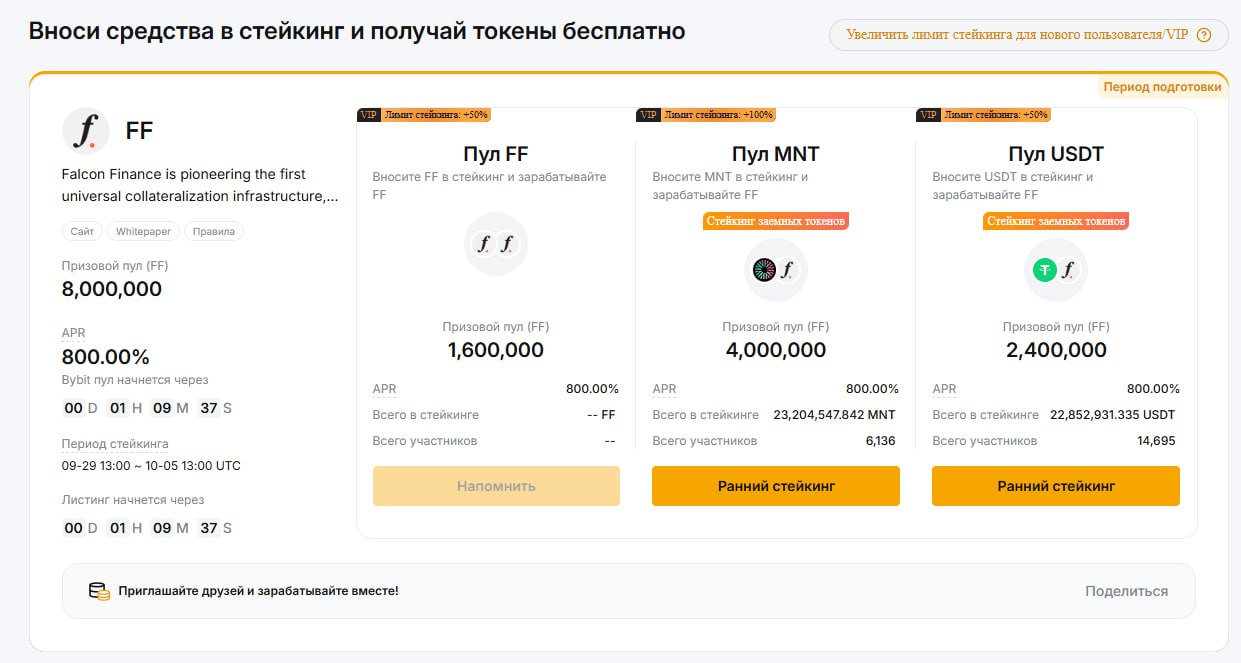This screenshot has width=1241, height=663.
Task: Click VIP badge on the USDT pool
Action: point(929,115)
